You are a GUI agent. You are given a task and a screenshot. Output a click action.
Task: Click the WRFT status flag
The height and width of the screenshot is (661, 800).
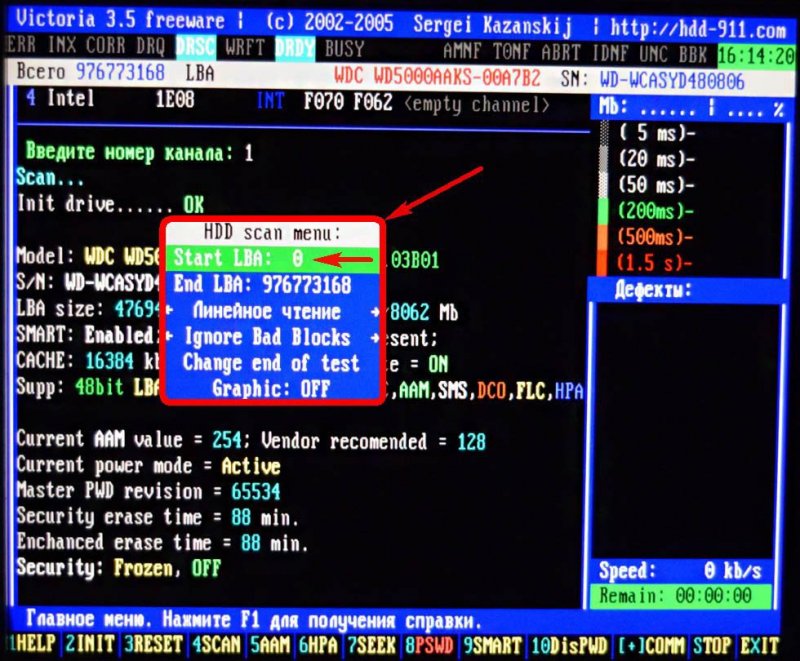pyautogui.click(x=245, y=48)
